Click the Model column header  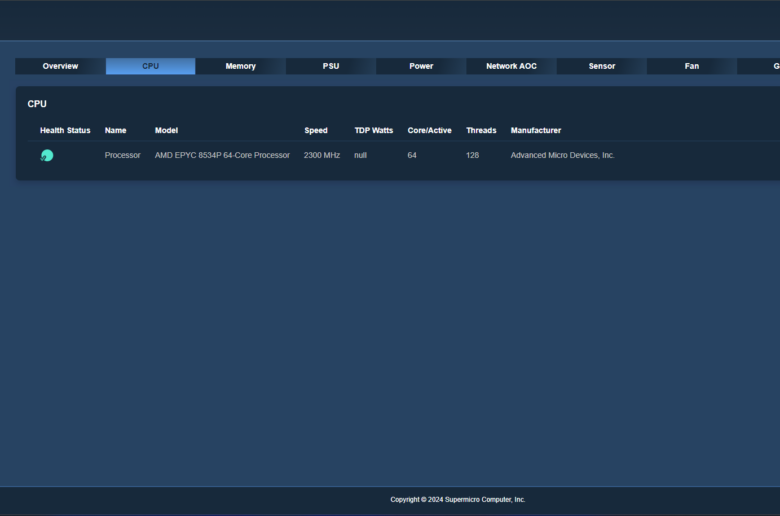[x=166, y=130]
